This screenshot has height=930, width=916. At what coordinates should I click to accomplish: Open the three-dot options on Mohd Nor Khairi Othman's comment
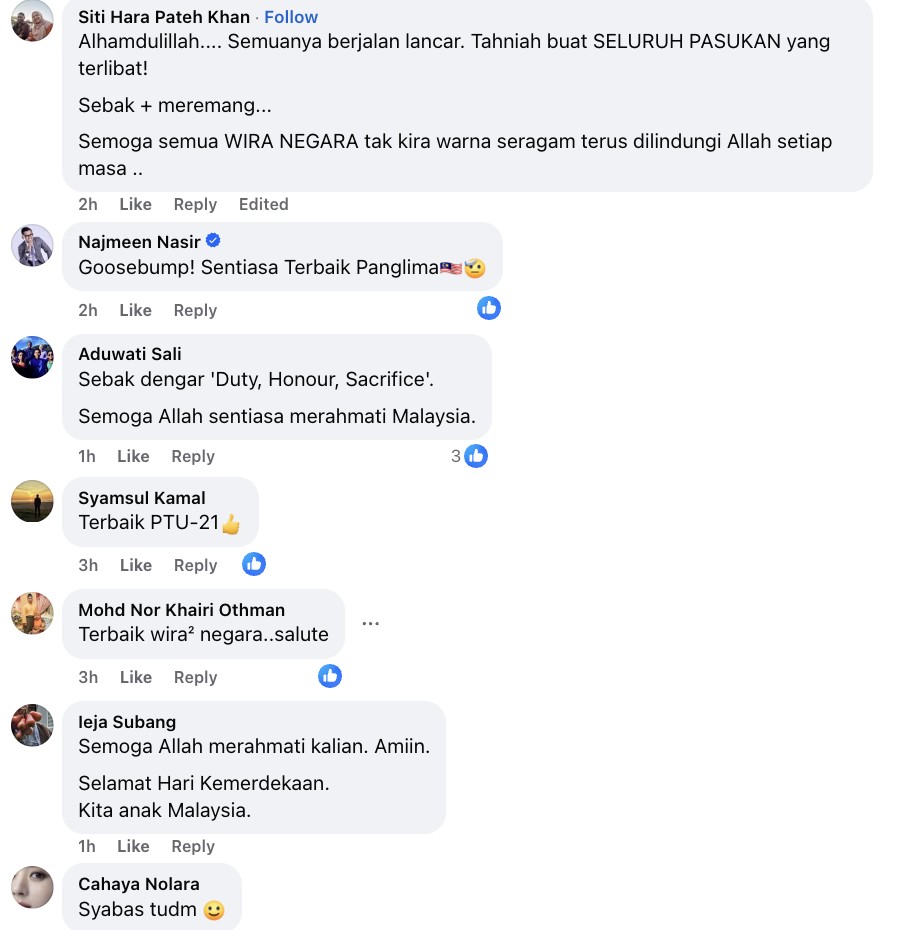point(371,623)
